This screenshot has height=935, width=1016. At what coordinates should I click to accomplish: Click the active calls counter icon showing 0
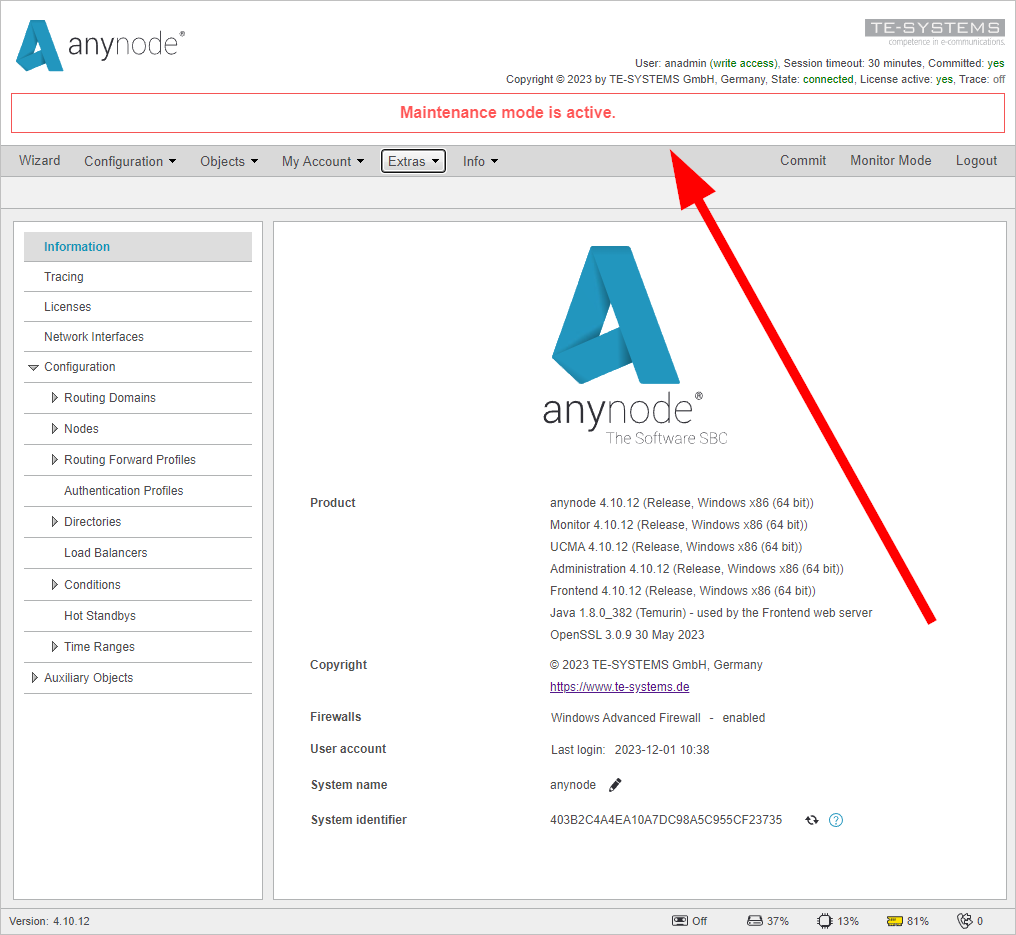pos(963,921)
